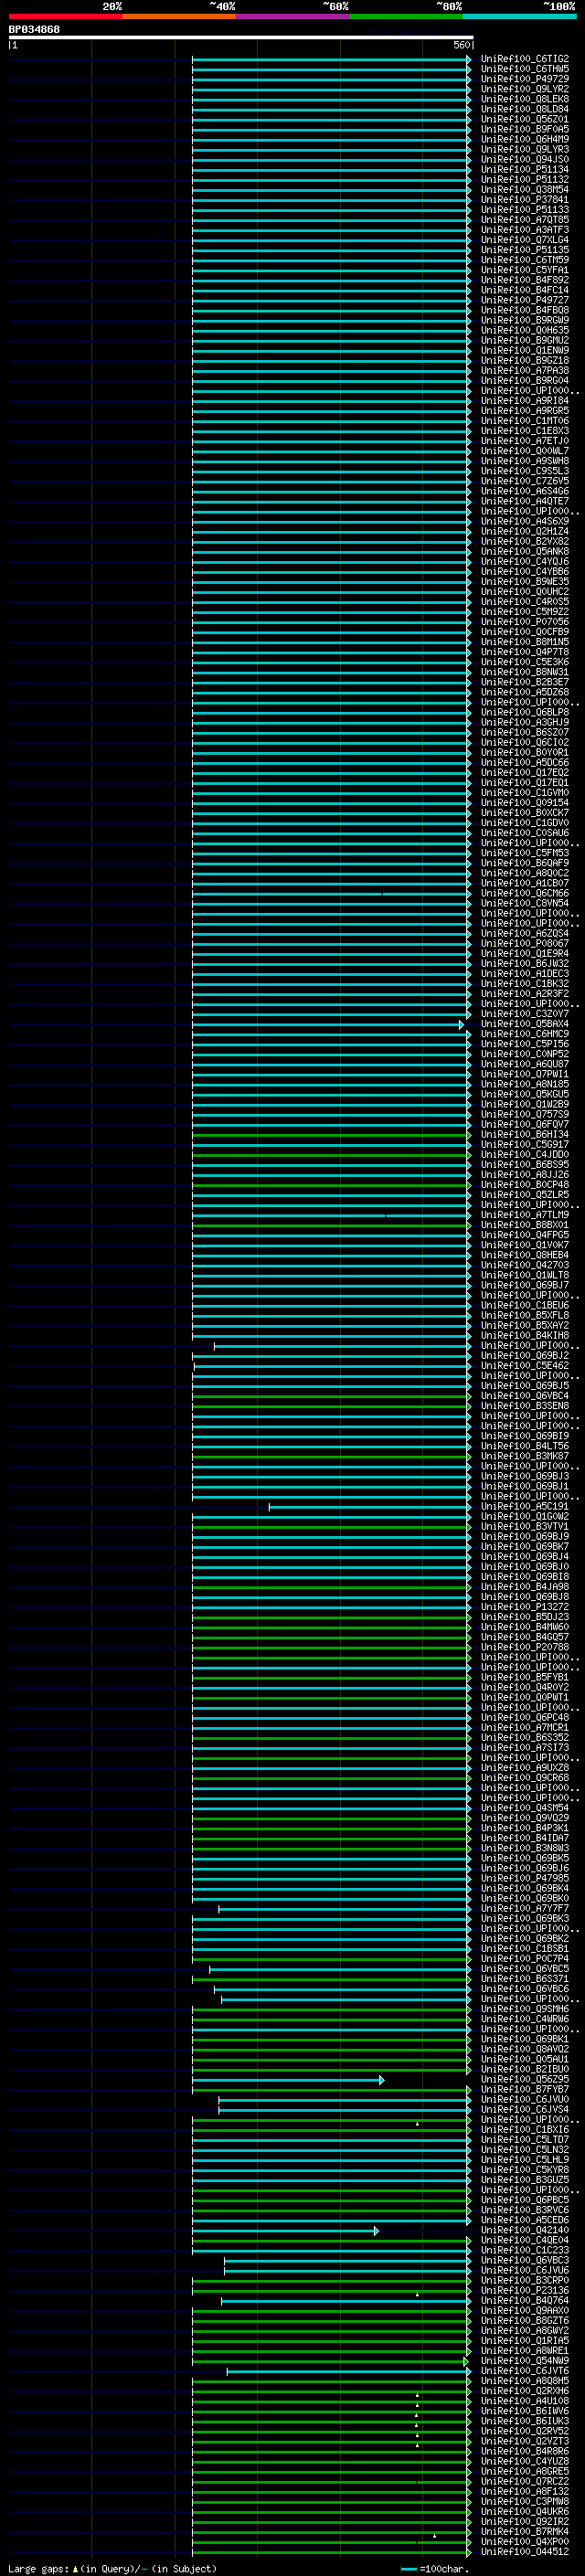Click the white query sequence ruler bar

coord(240,38)
